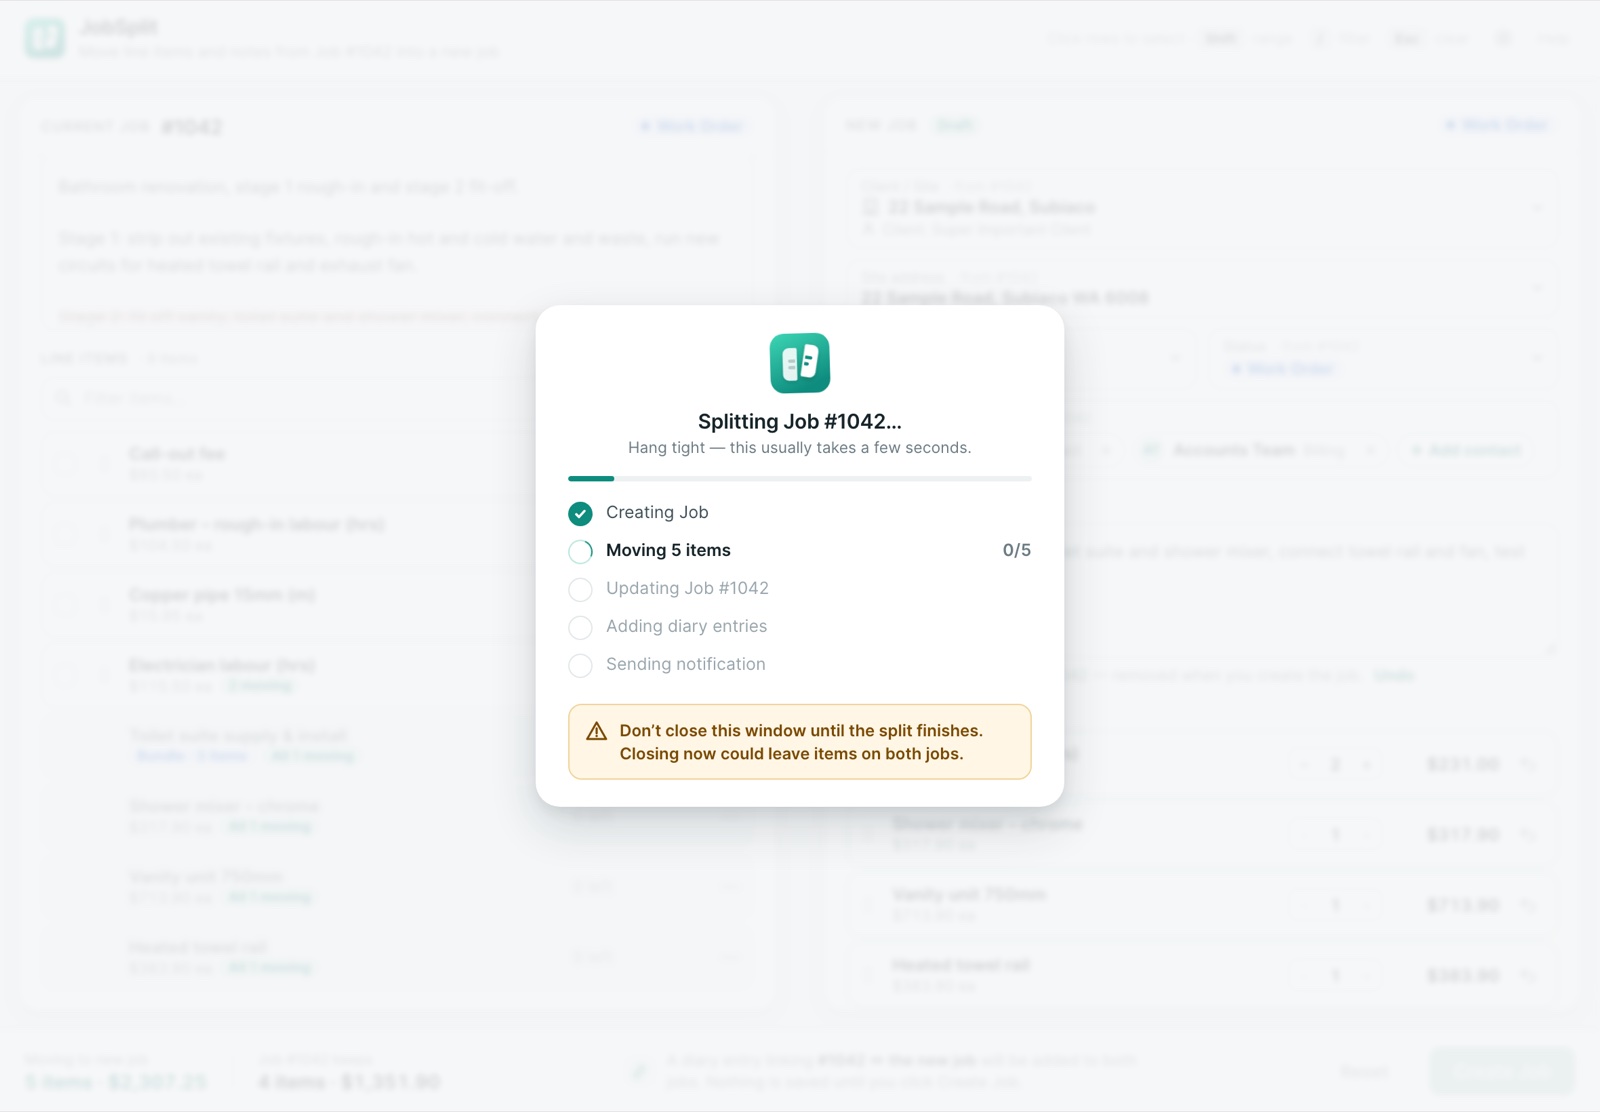Tick the Call-out fee line item checkbox
The image size is (1600, 1112).
point(66,463)
